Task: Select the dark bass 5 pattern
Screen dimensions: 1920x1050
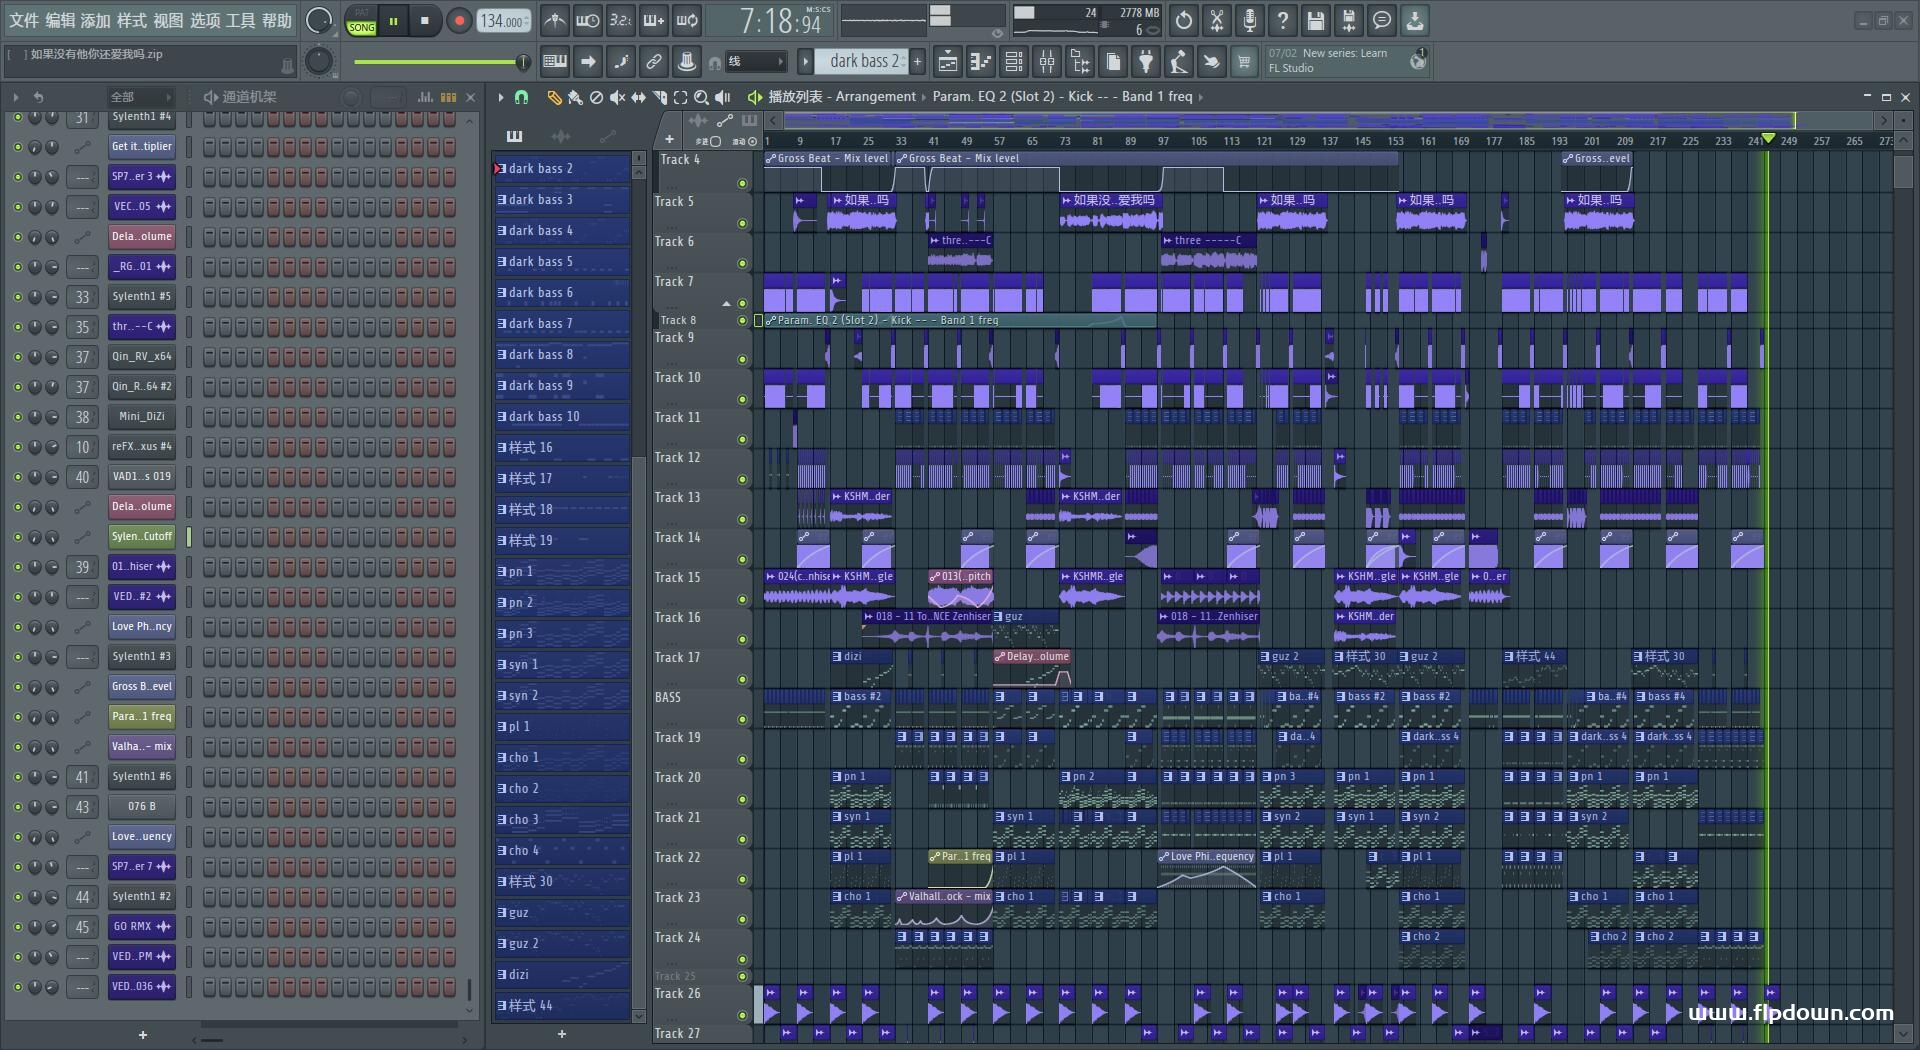Action: [562, 262]
